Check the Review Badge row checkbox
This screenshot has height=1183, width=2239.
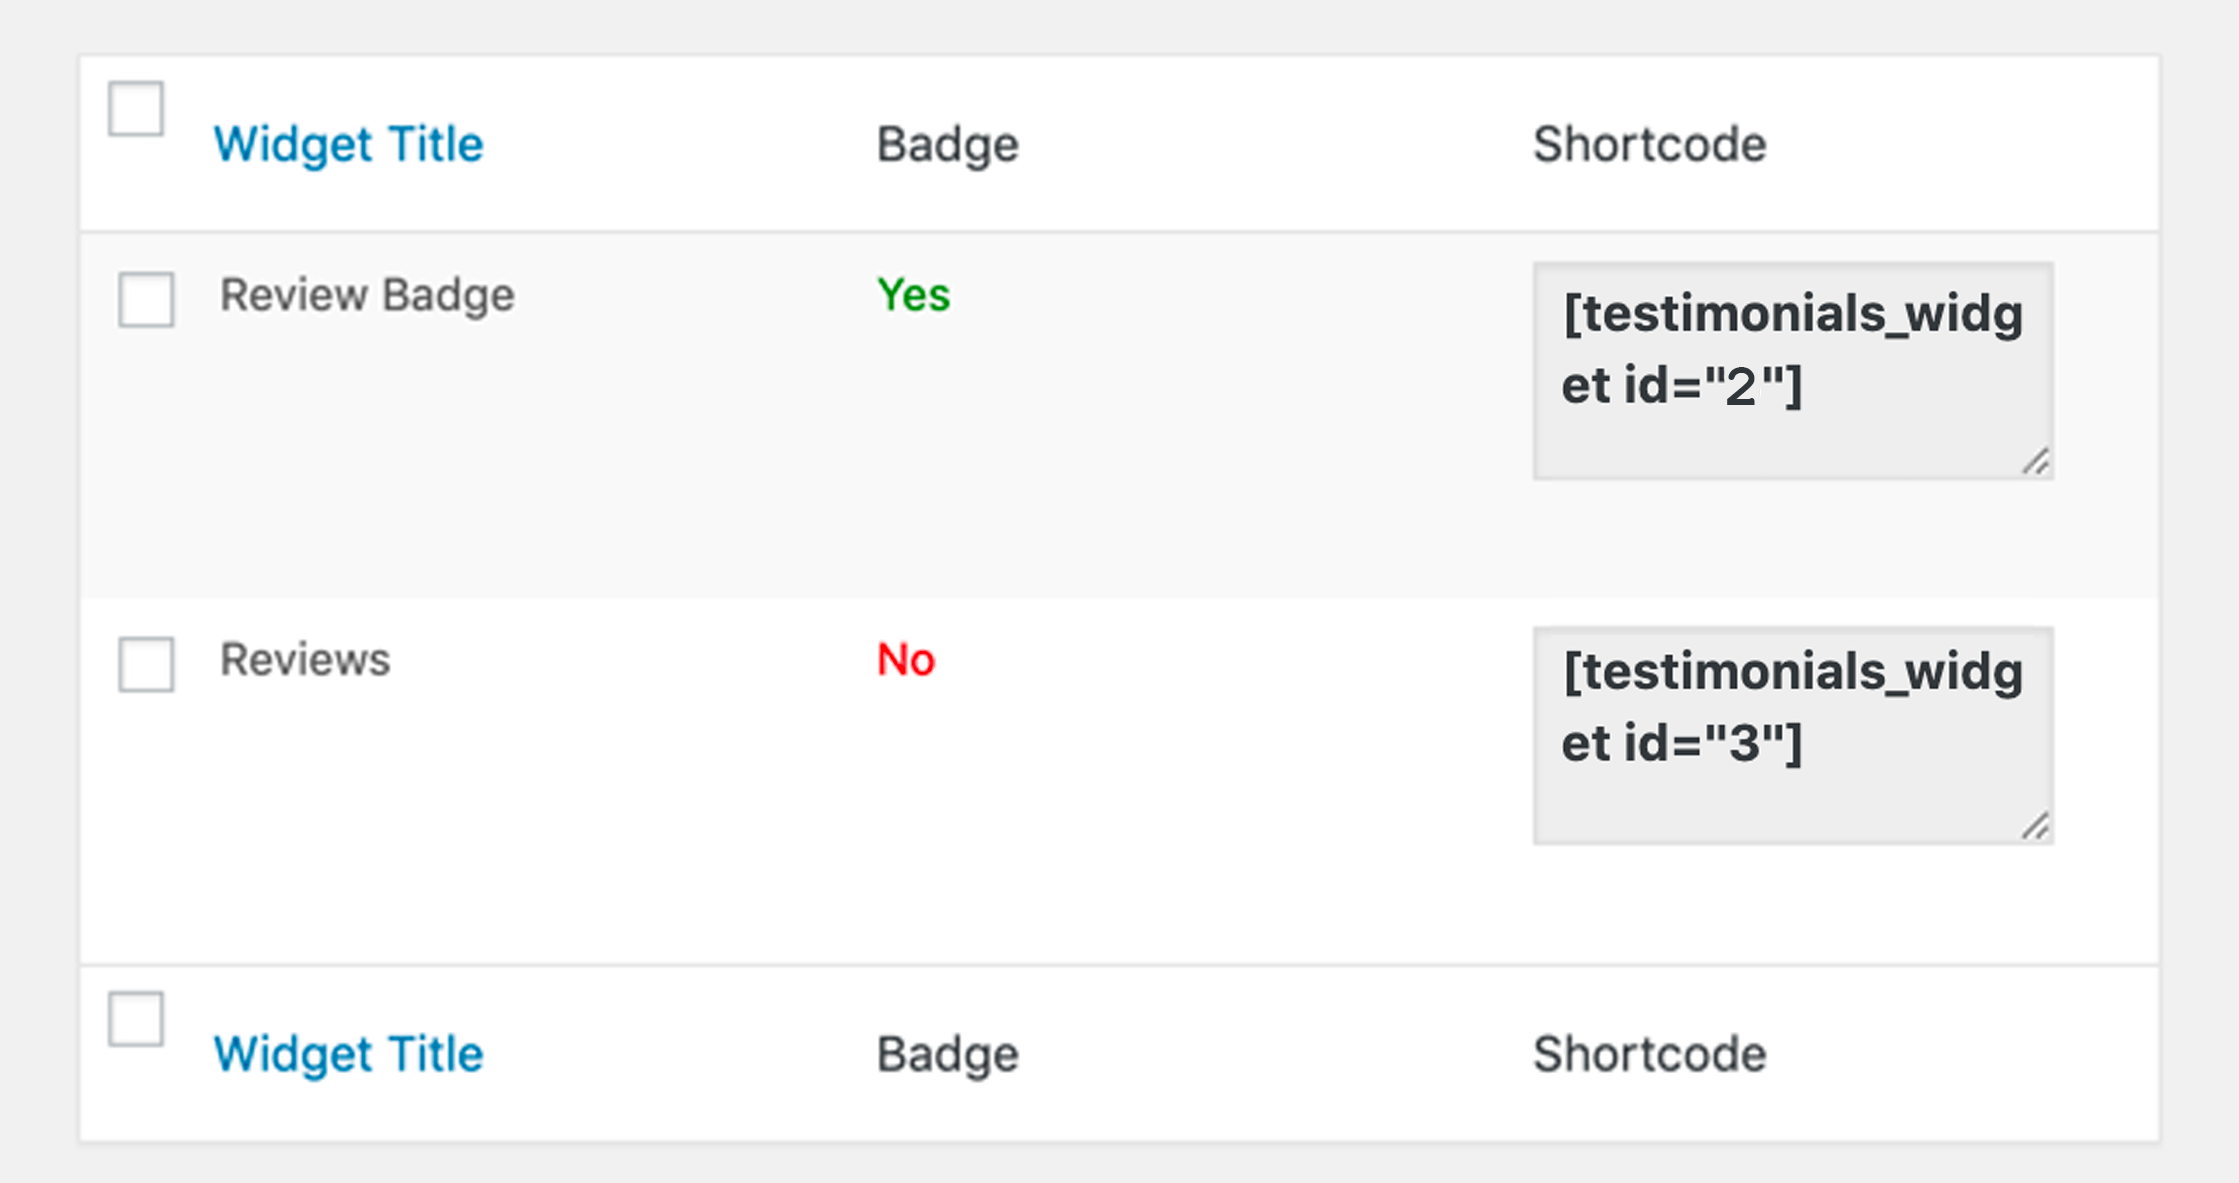[x=146, y=299]
